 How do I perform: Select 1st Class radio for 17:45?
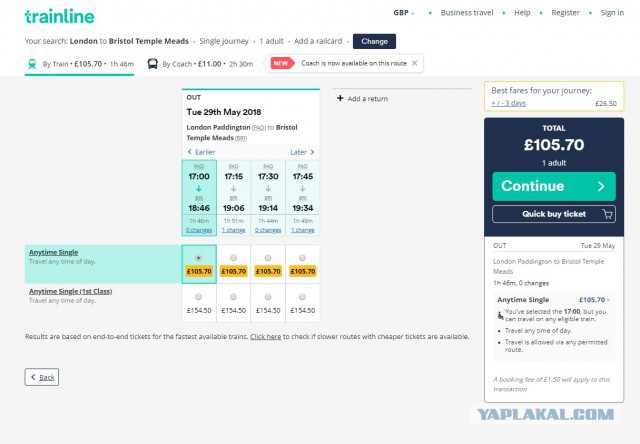point(302,297)
